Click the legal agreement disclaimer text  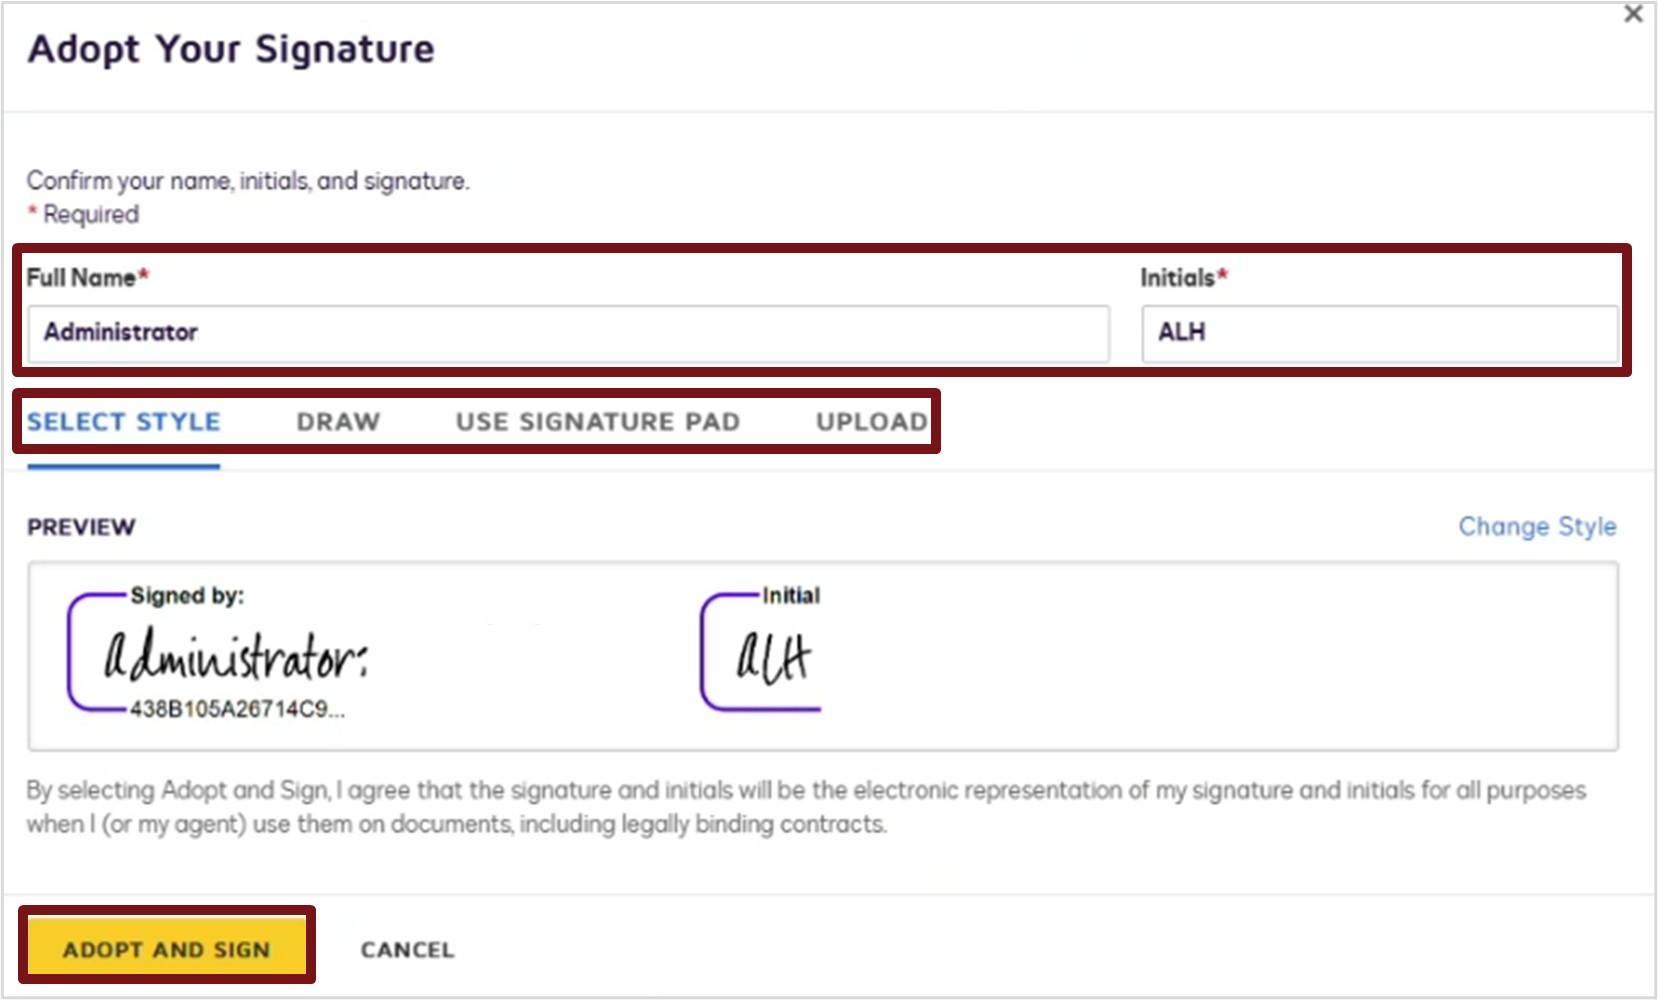pos(805,807)
